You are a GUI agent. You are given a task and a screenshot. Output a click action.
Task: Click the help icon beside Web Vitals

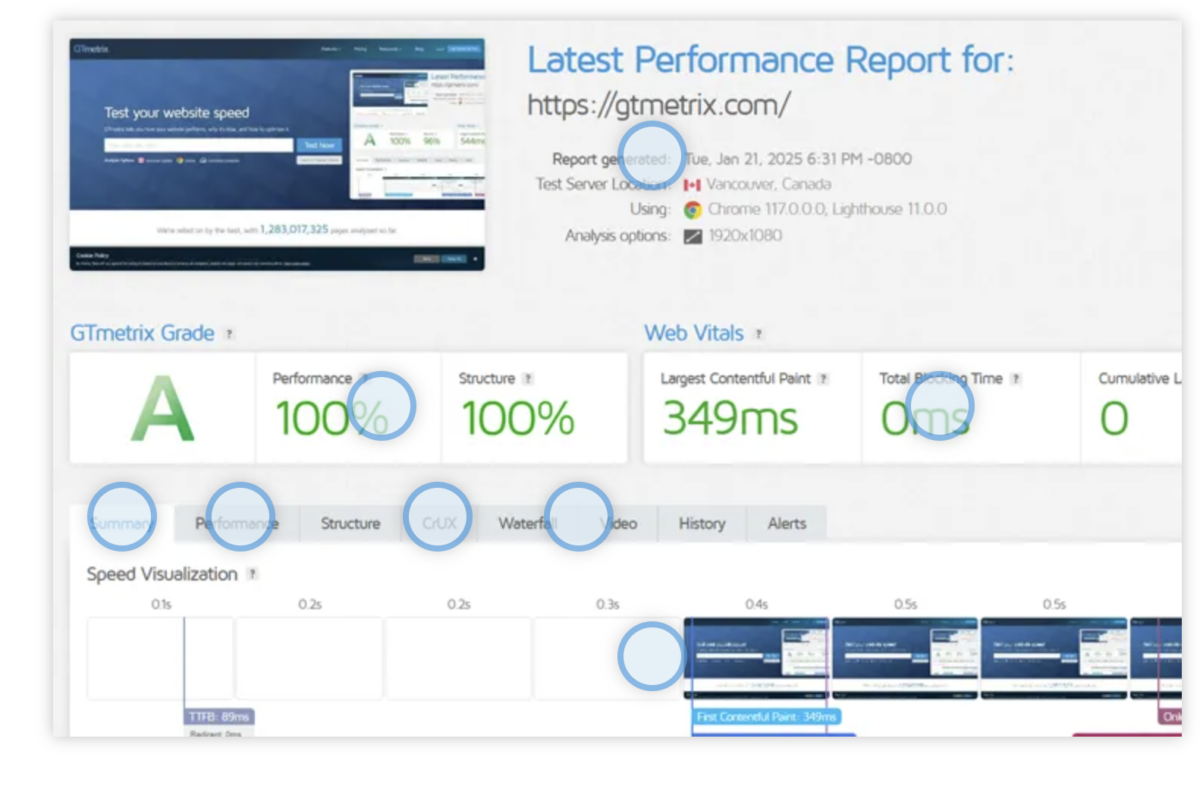(x=759, y=334)
